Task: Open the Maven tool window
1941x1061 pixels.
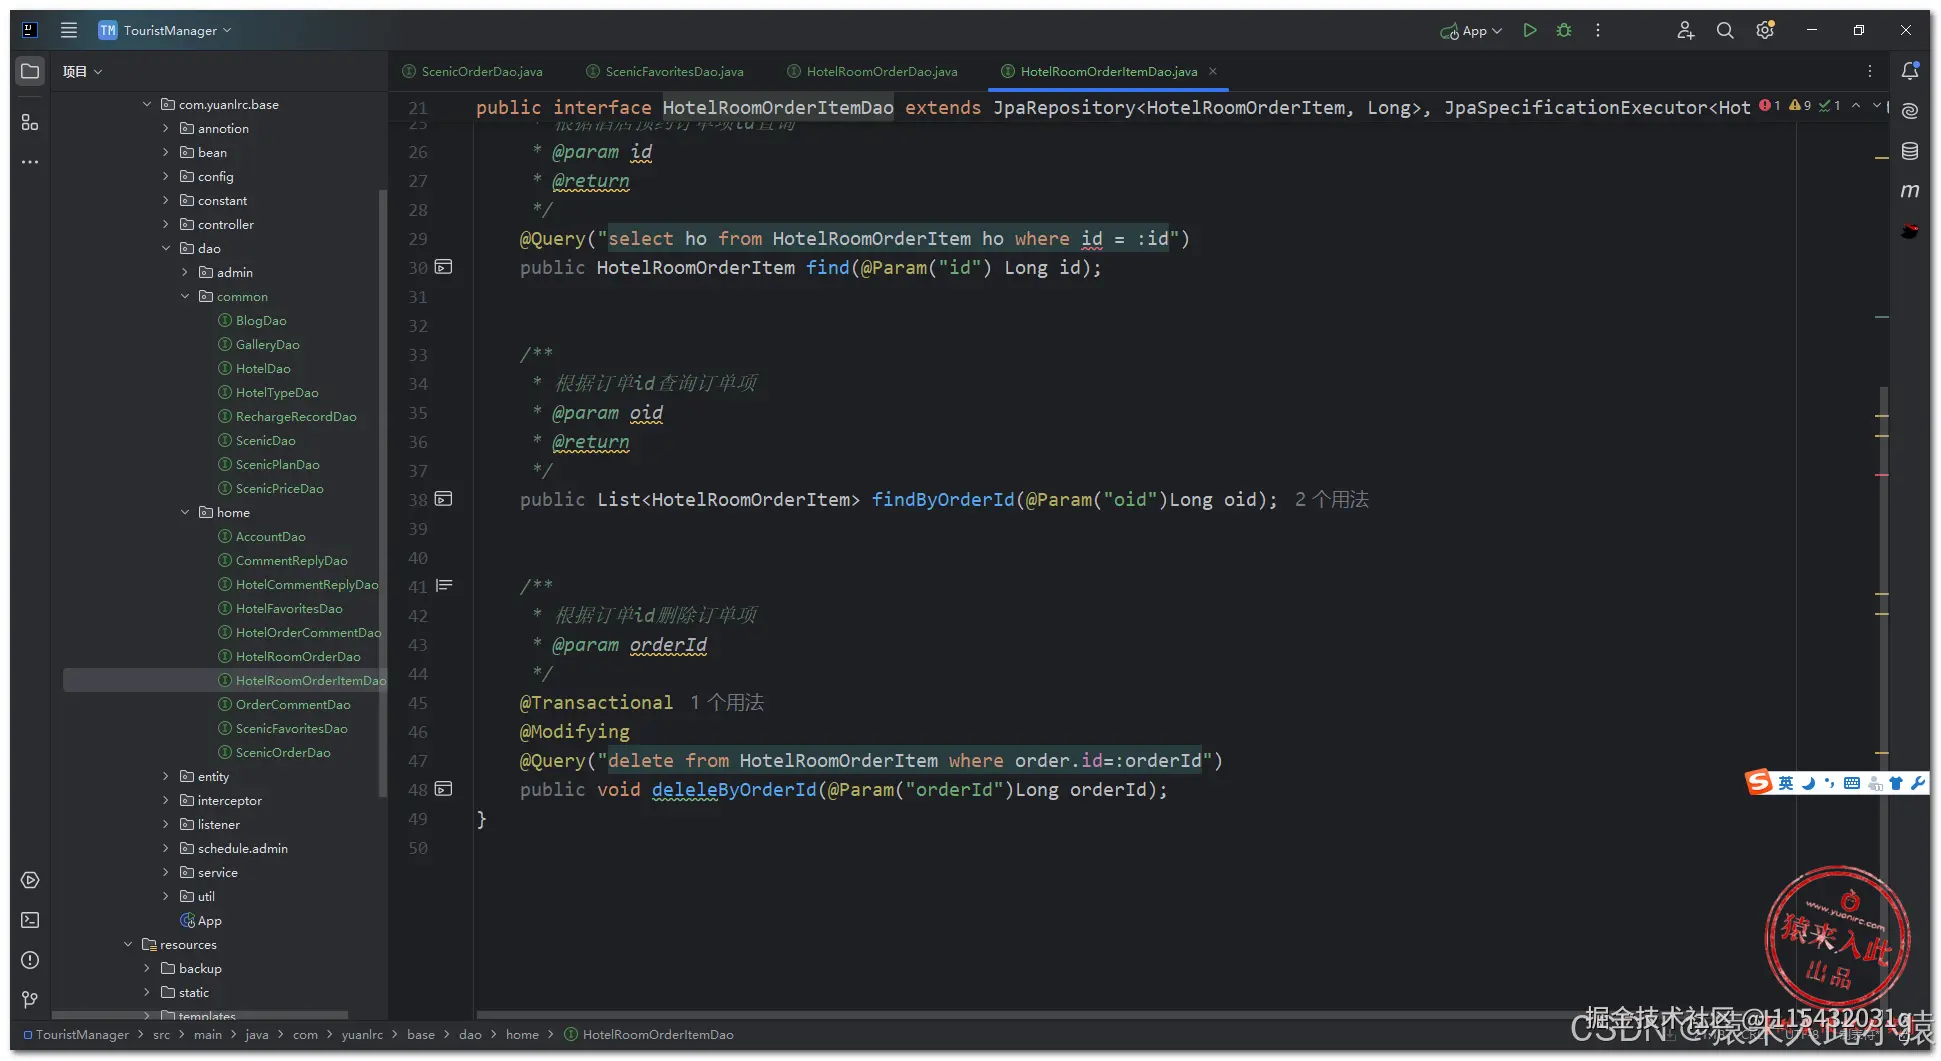Action: pyautogui.click(x=1910, y=191)
